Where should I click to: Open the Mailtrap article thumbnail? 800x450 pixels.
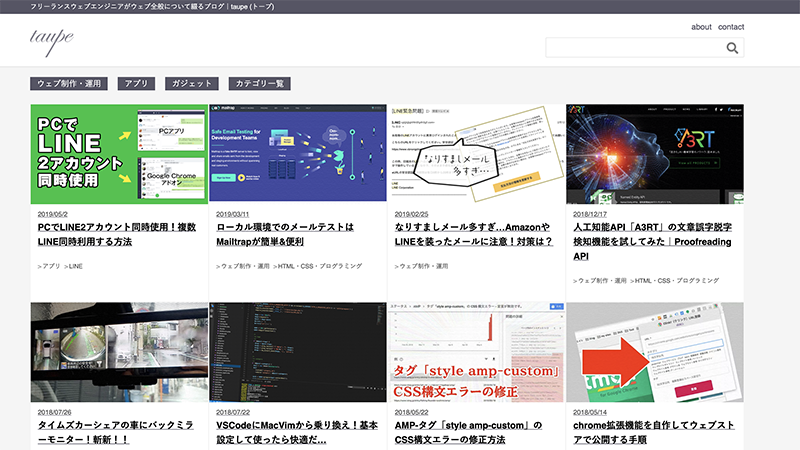(298, 153)
